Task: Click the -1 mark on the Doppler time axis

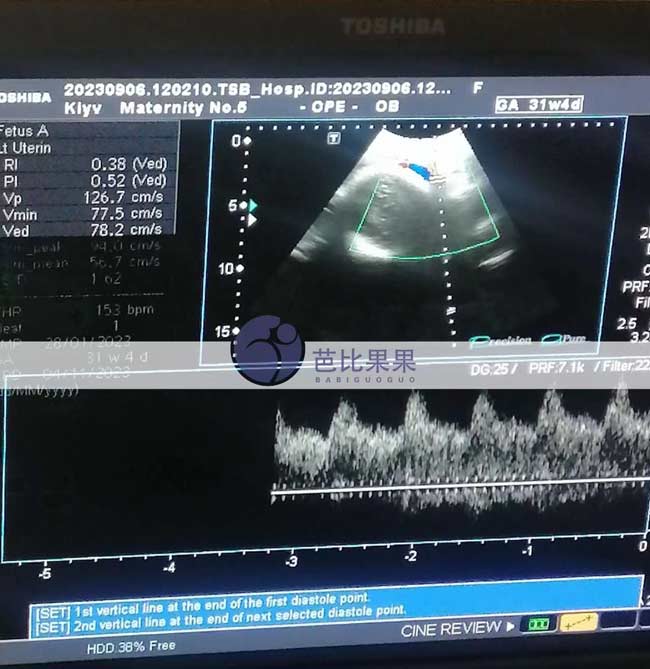Action: [527, 551]
